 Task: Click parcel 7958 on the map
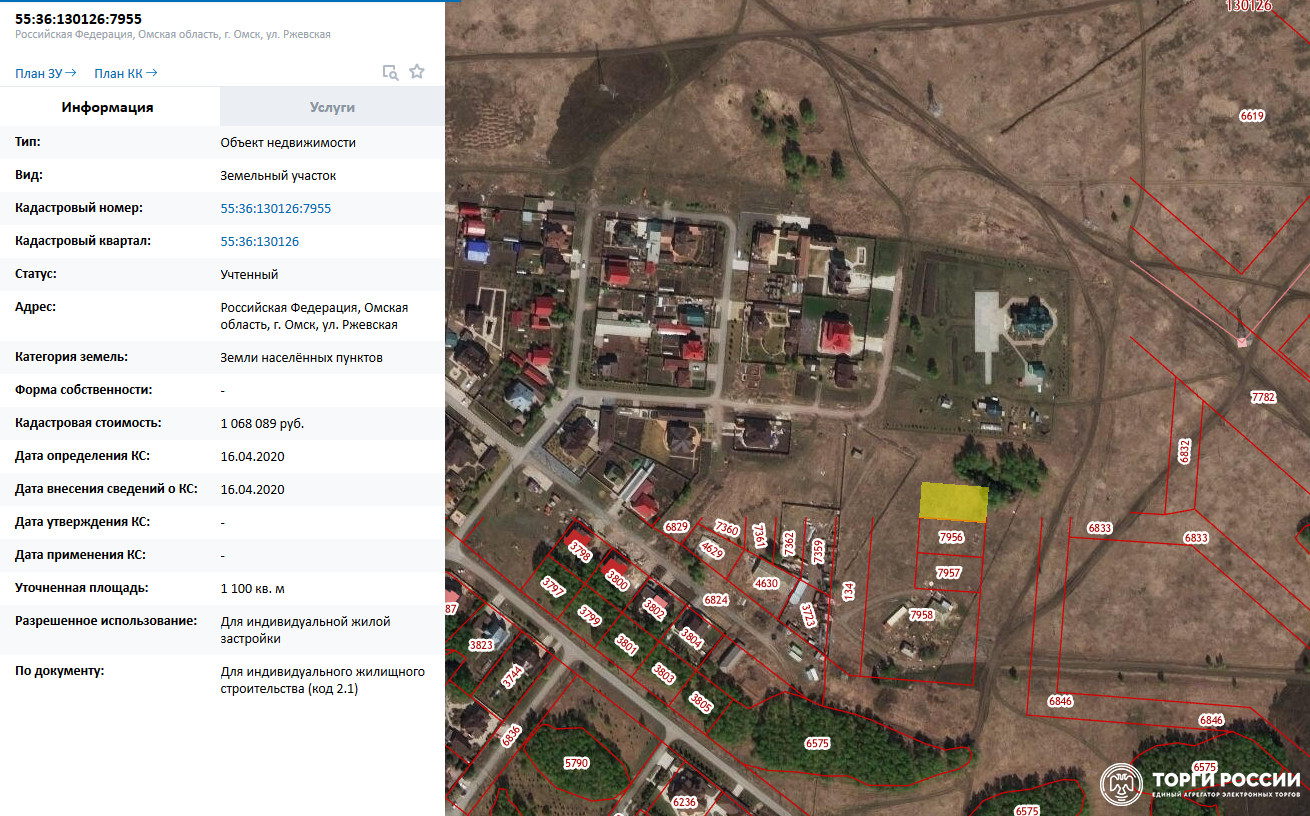(x=921, y=616)
